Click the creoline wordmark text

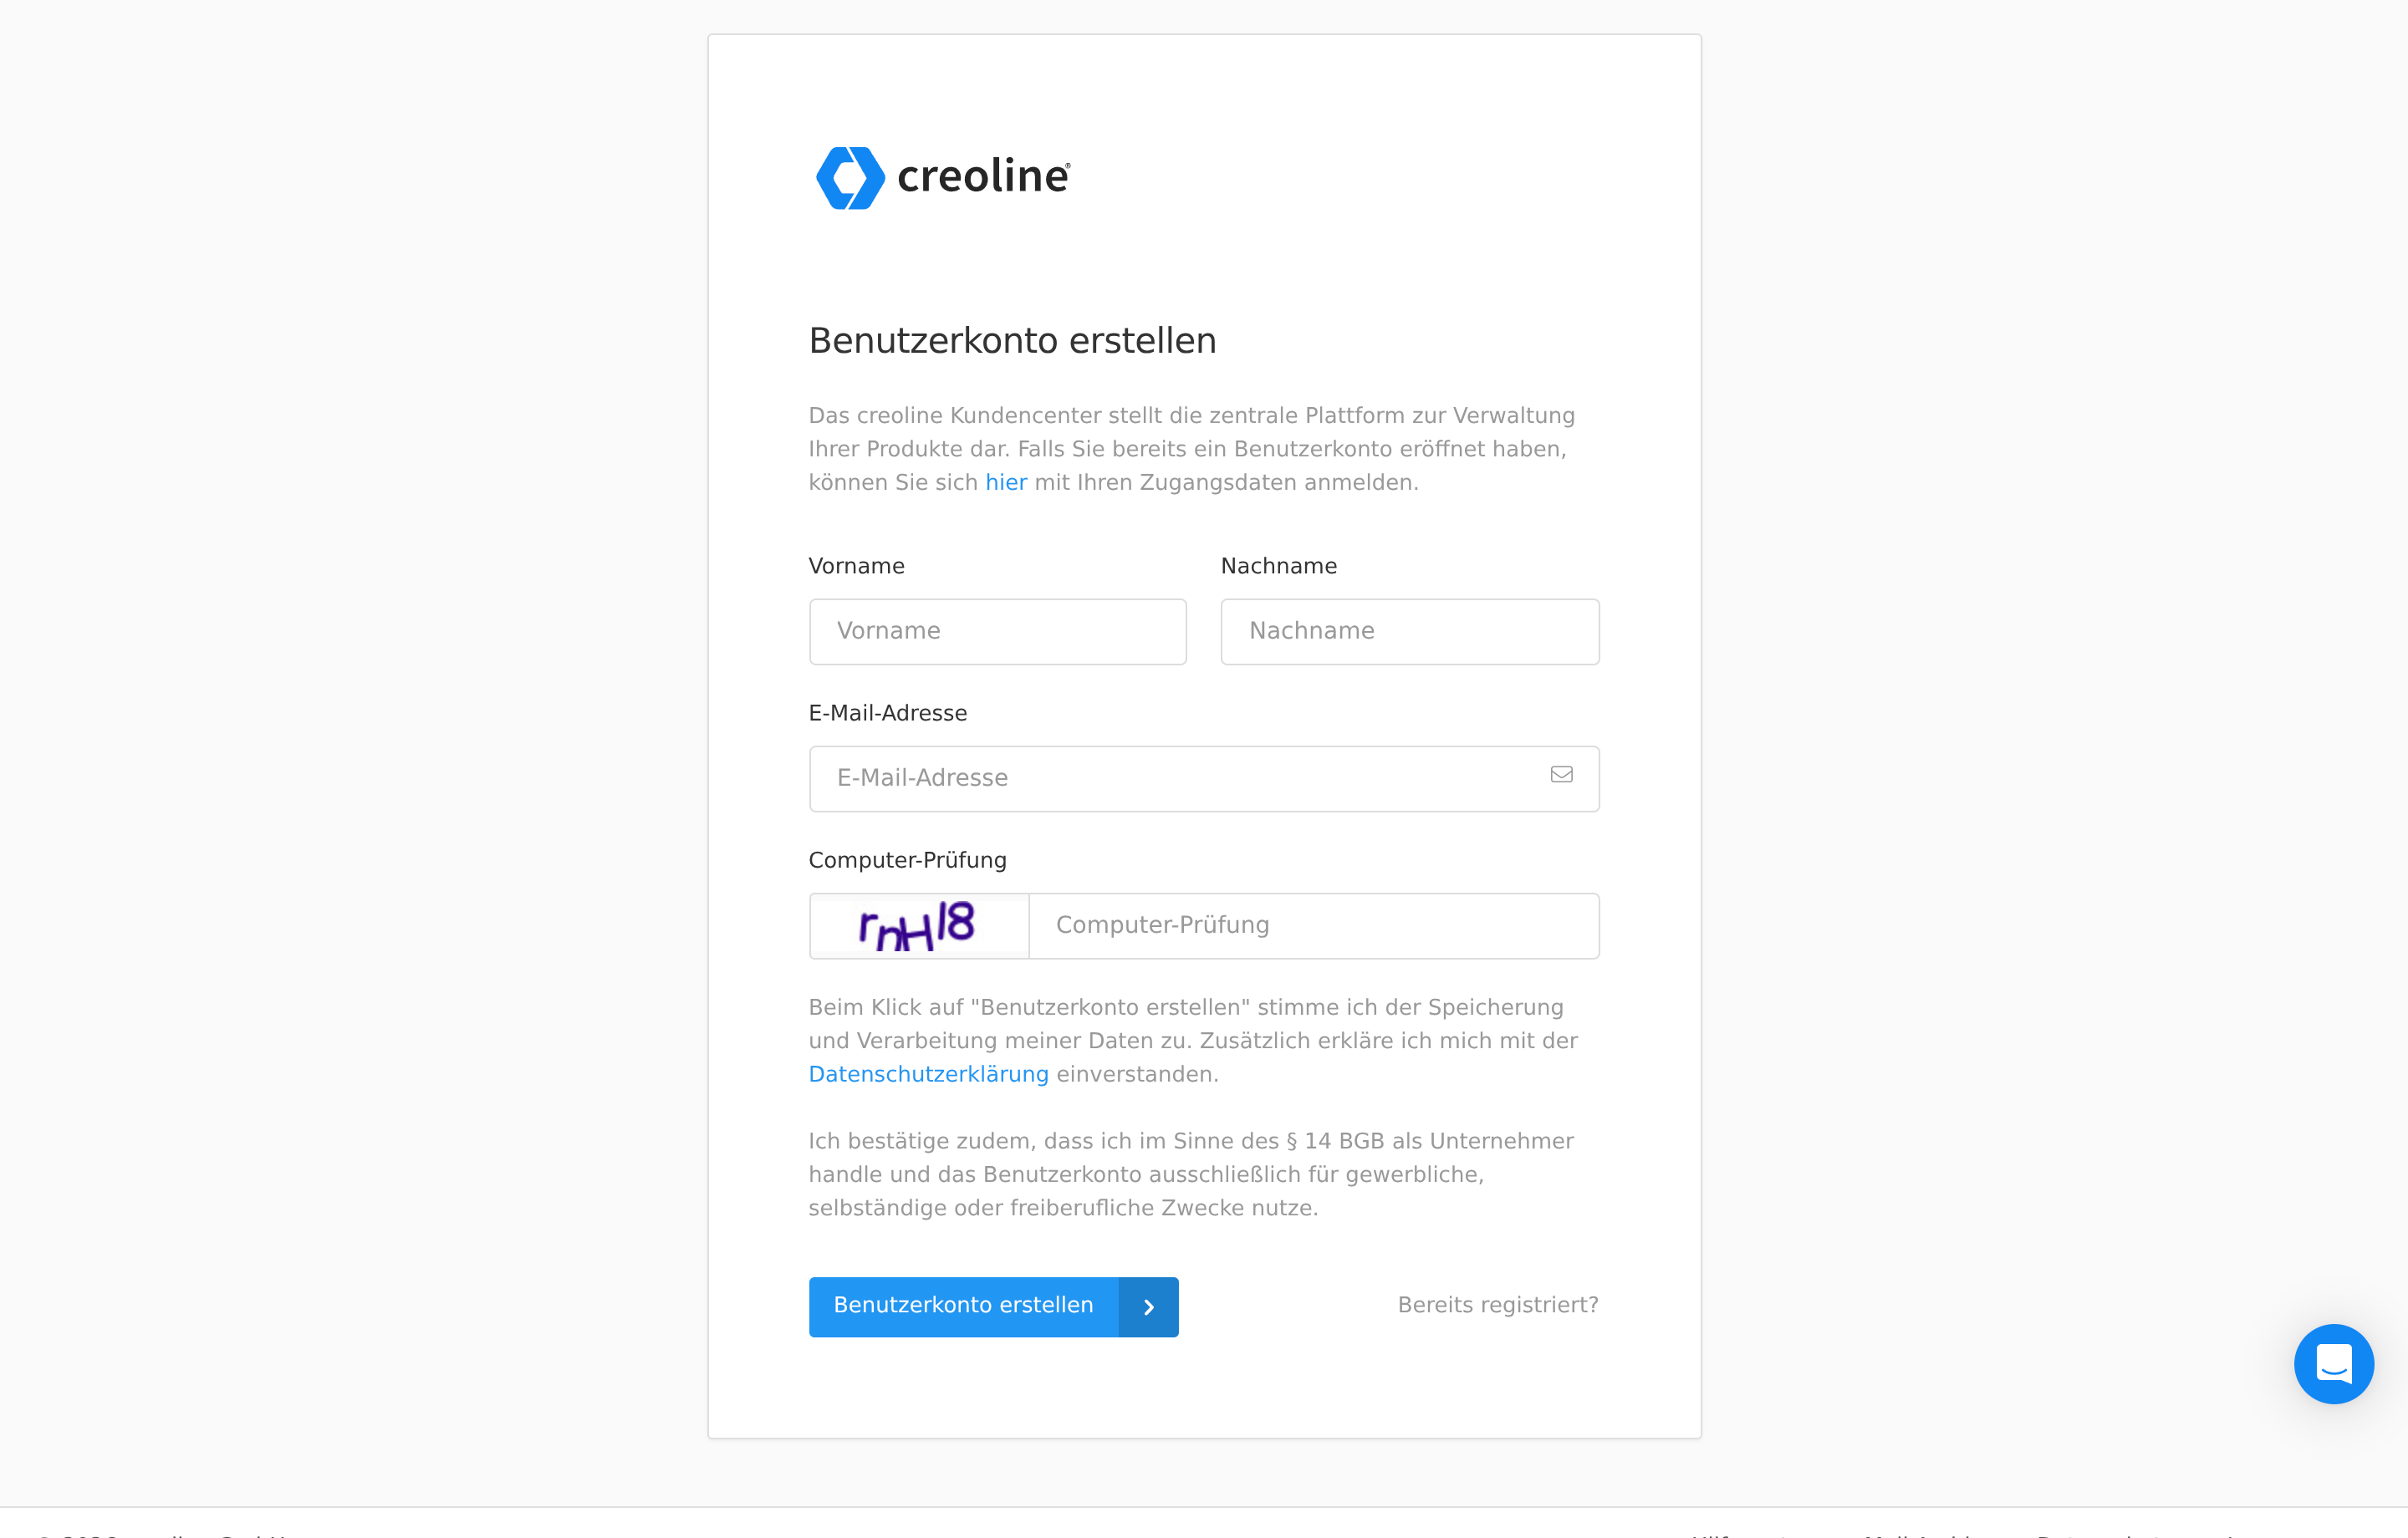pyautogui.click(x=983, y=177)
